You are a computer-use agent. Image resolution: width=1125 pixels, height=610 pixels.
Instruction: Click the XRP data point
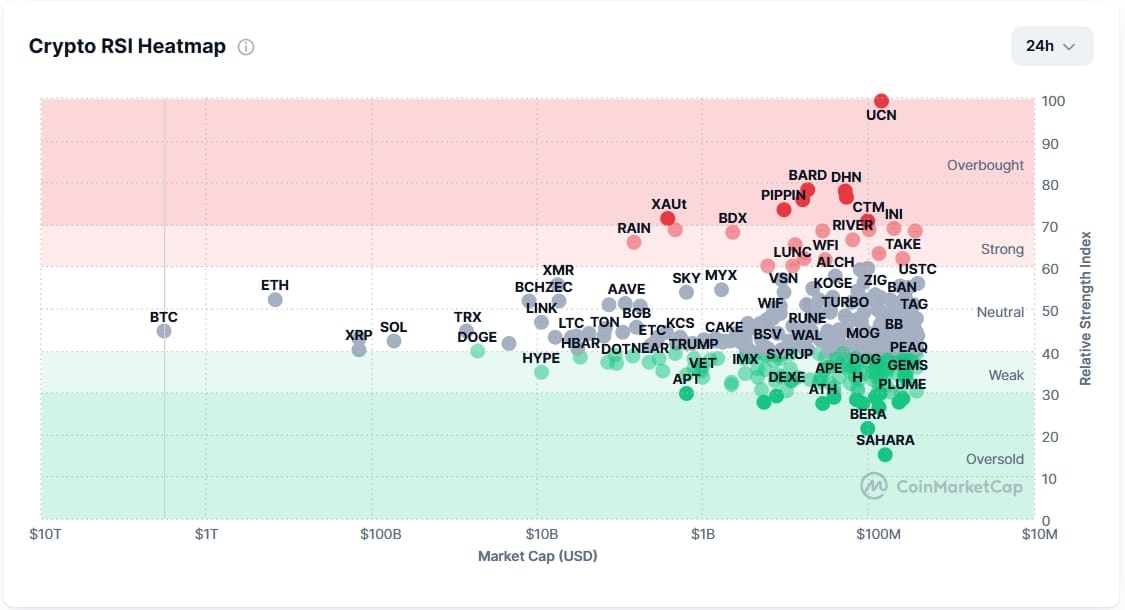coord(359,348)
